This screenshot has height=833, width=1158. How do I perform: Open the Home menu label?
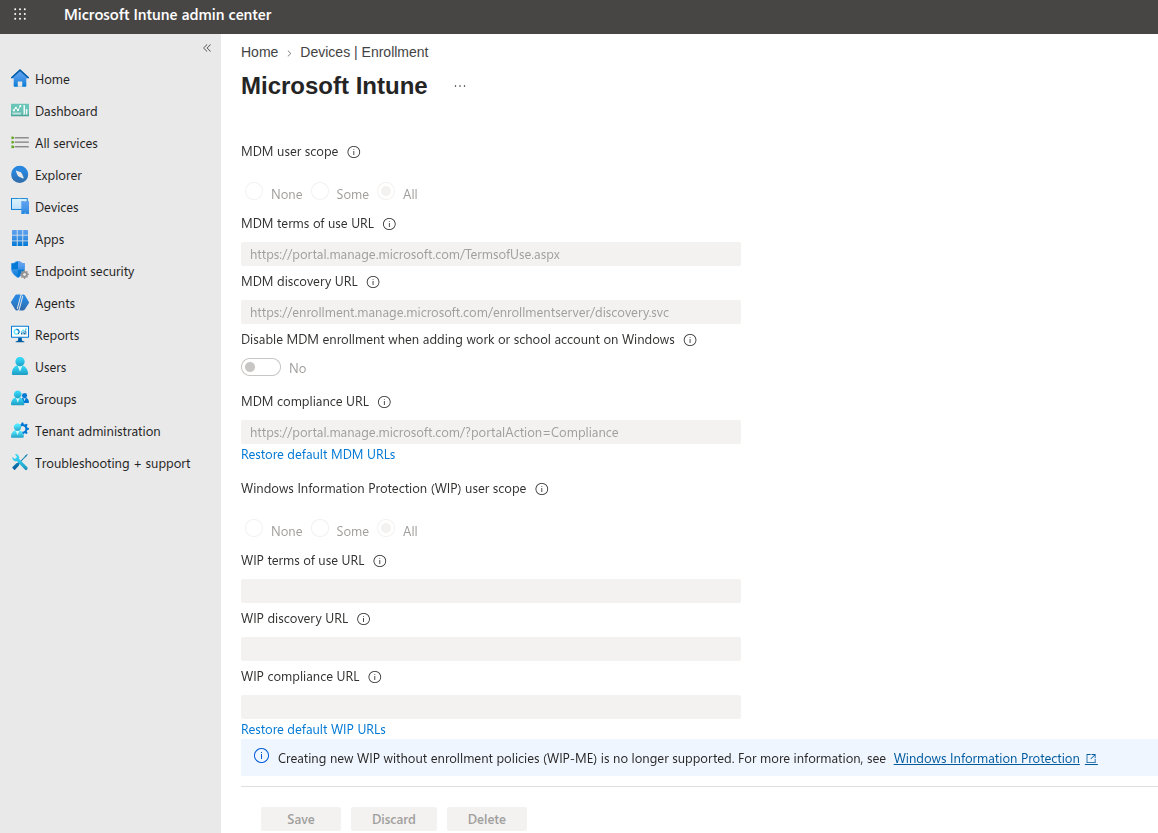(x=52, y=79)
